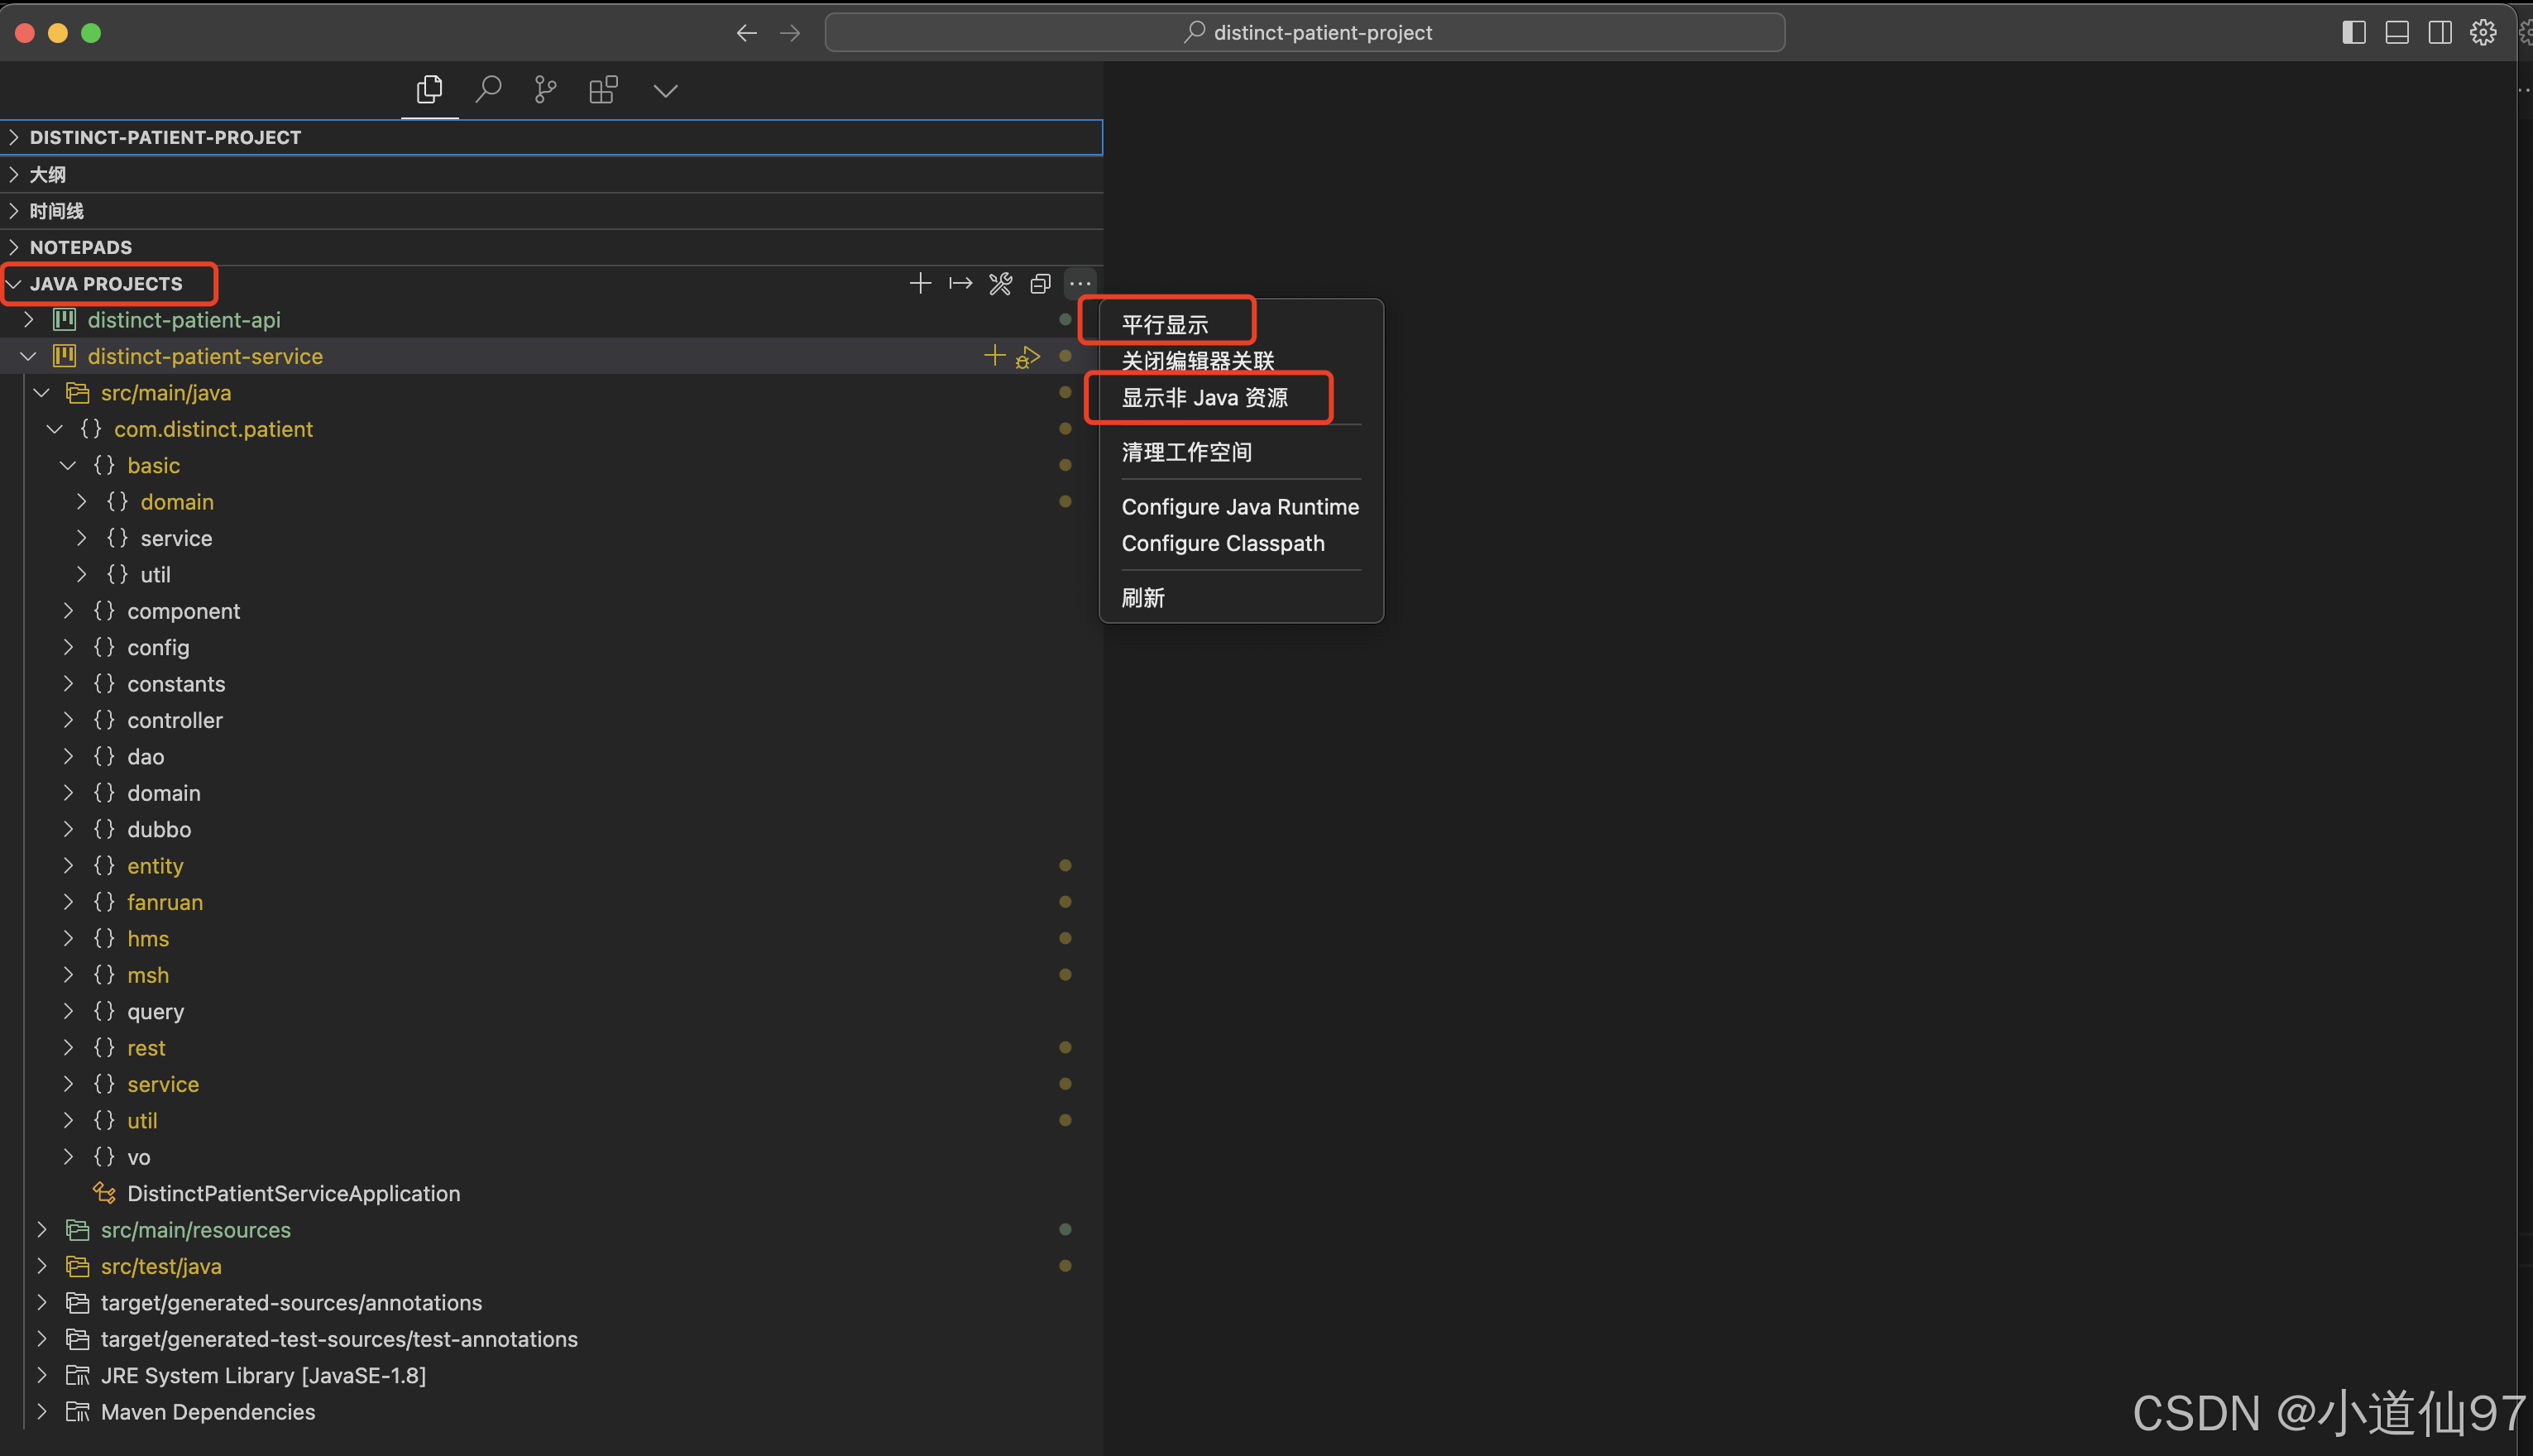Choose Configure Java Runtime from menu

(x=1239, y=507)
